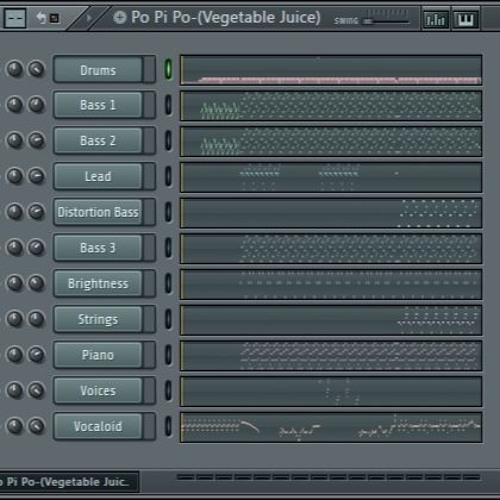Screen dimensions: 500x500
Task: Open the Bass 2 piano roll preview
Action: point(331,141)
